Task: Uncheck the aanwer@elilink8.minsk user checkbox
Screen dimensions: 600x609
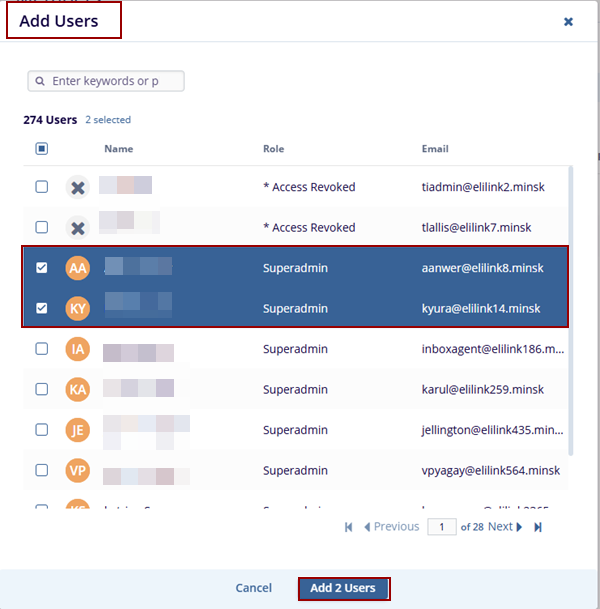Action: [41, 268]
